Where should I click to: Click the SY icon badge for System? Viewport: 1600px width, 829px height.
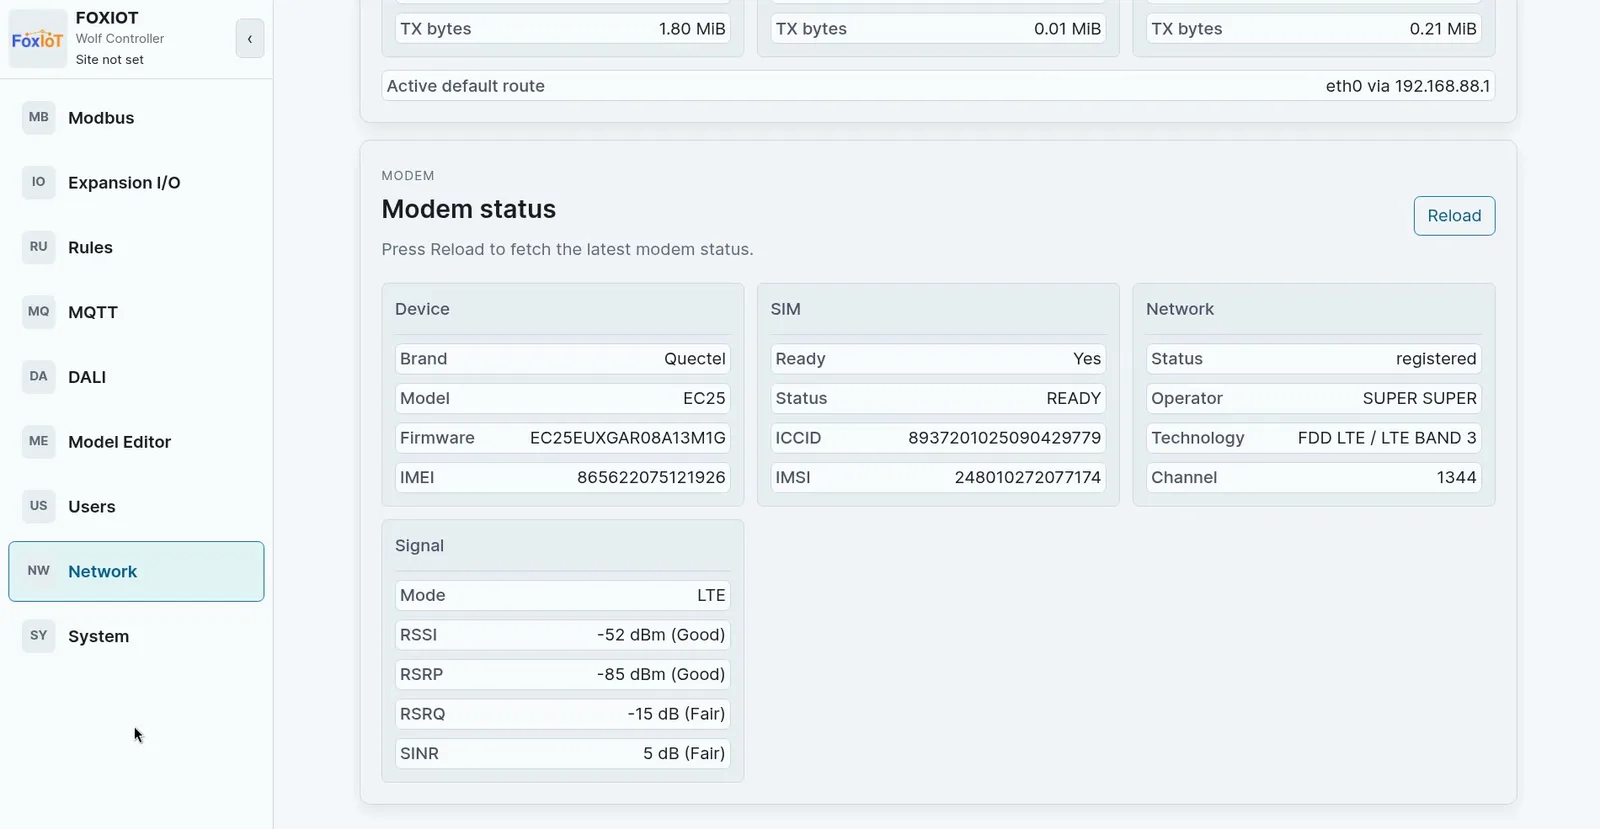38,636
